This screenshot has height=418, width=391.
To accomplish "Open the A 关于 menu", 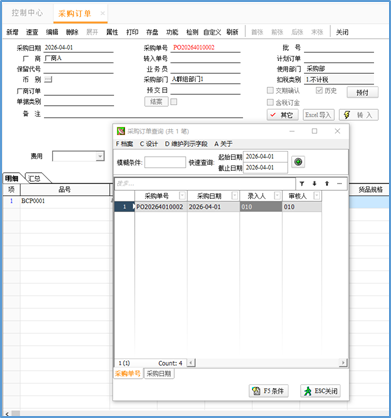I will [x=223, y=144].
